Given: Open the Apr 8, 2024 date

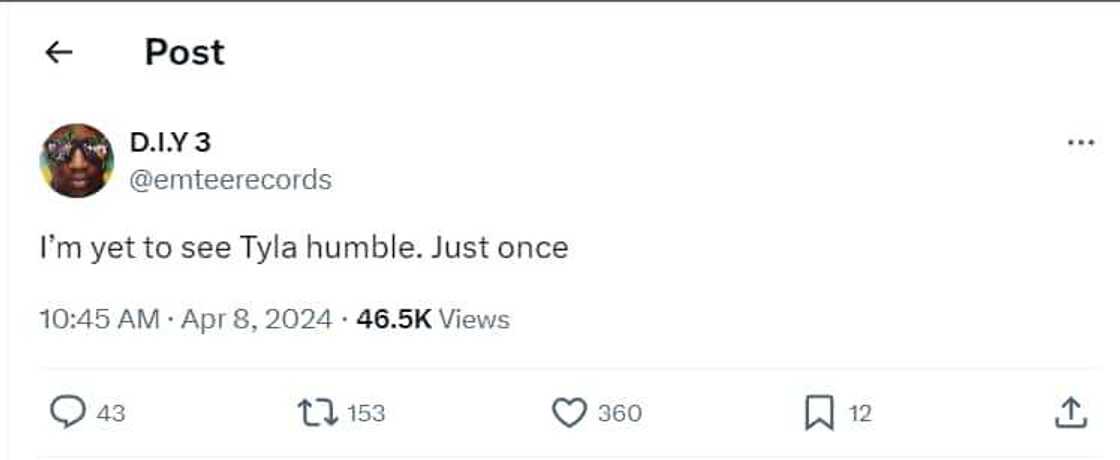Looking at the screenshot, I should (x=256, y=320).
